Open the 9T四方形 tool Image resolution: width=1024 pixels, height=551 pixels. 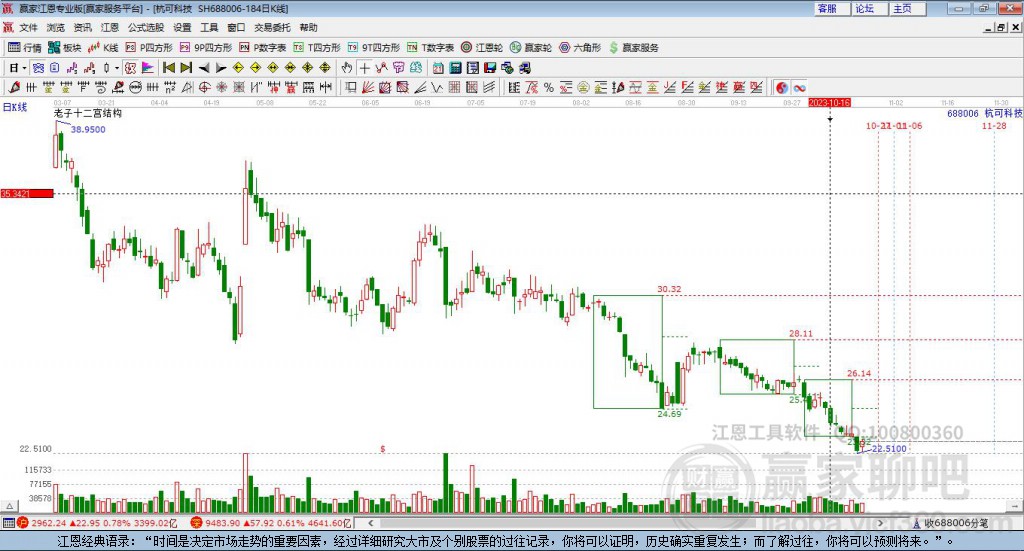374,48
